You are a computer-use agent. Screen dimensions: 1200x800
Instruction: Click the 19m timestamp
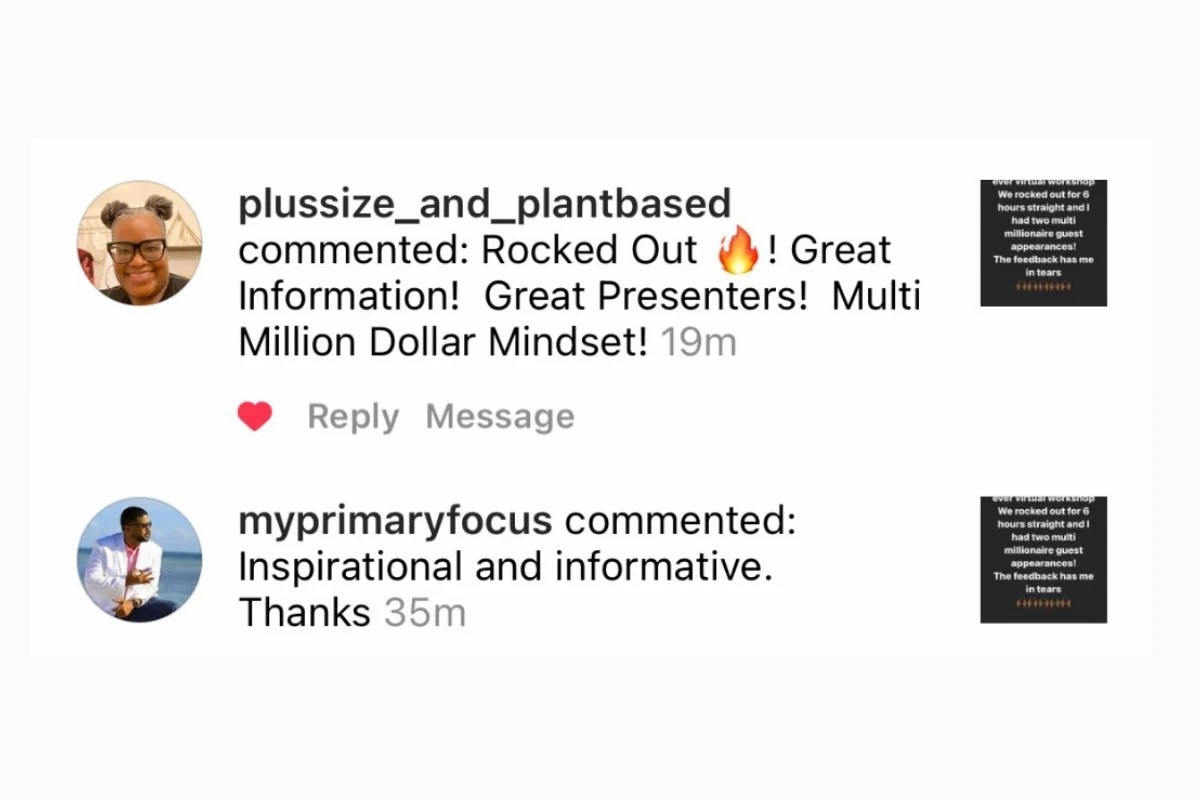point(700,343)
